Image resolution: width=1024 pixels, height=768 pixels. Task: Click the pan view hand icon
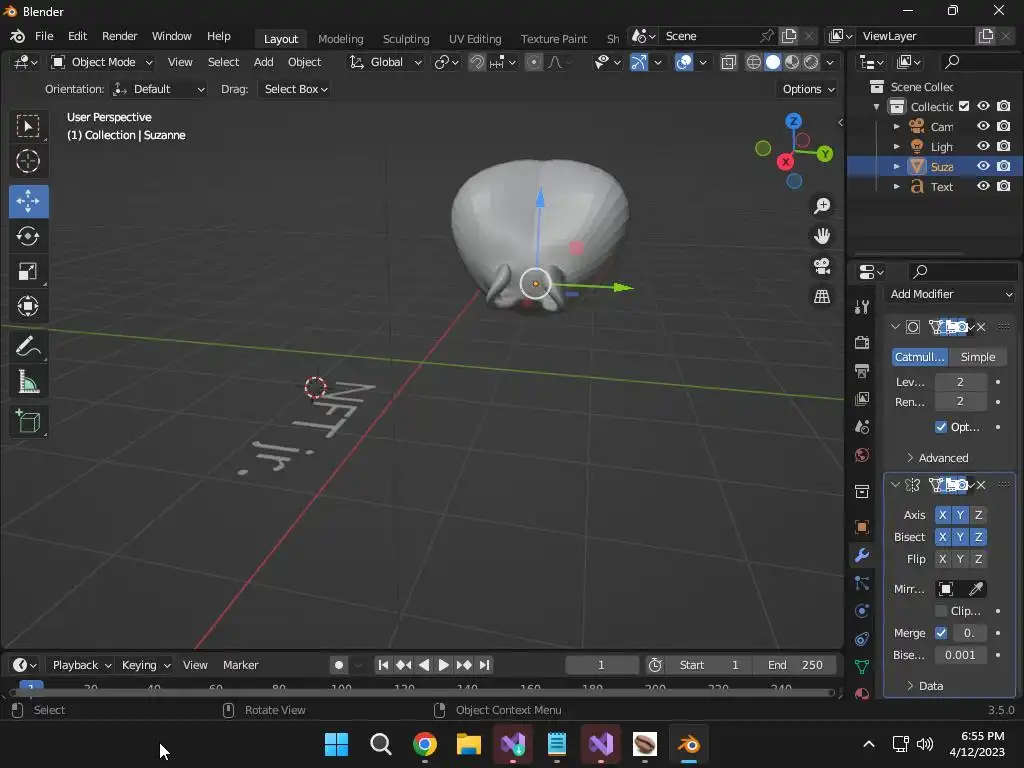[822, 236]
